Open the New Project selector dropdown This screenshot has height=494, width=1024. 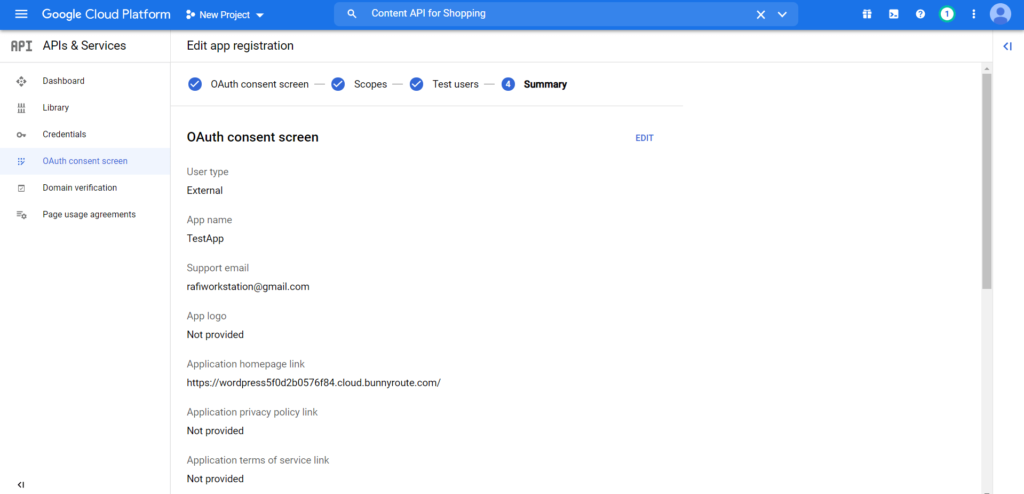(x=225, y=15)
